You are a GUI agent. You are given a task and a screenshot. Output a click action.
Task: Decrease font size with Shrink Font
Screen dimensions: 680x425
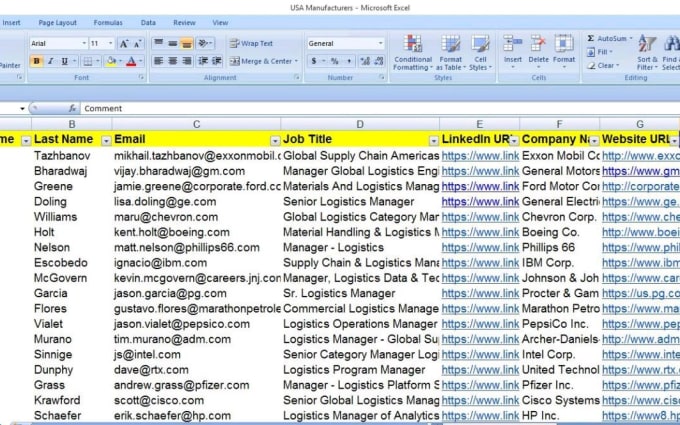click(x=137, y=43)
